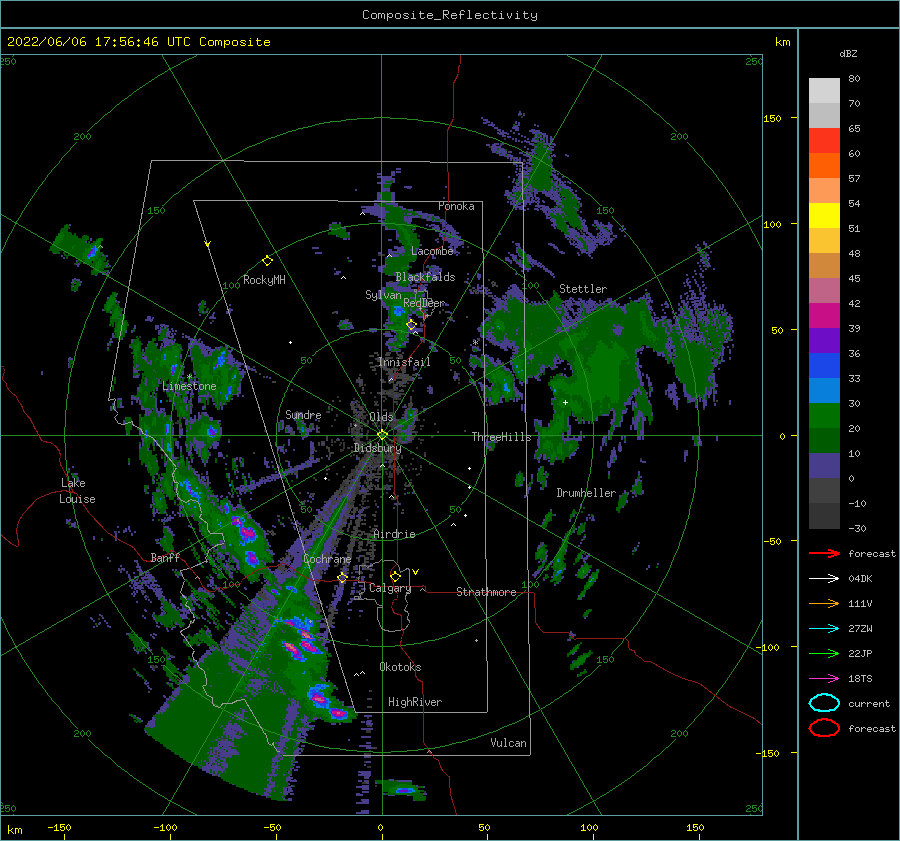Click the Sylvan label on the map
This screenshot has height=841, width=900.
coord(383,295)
